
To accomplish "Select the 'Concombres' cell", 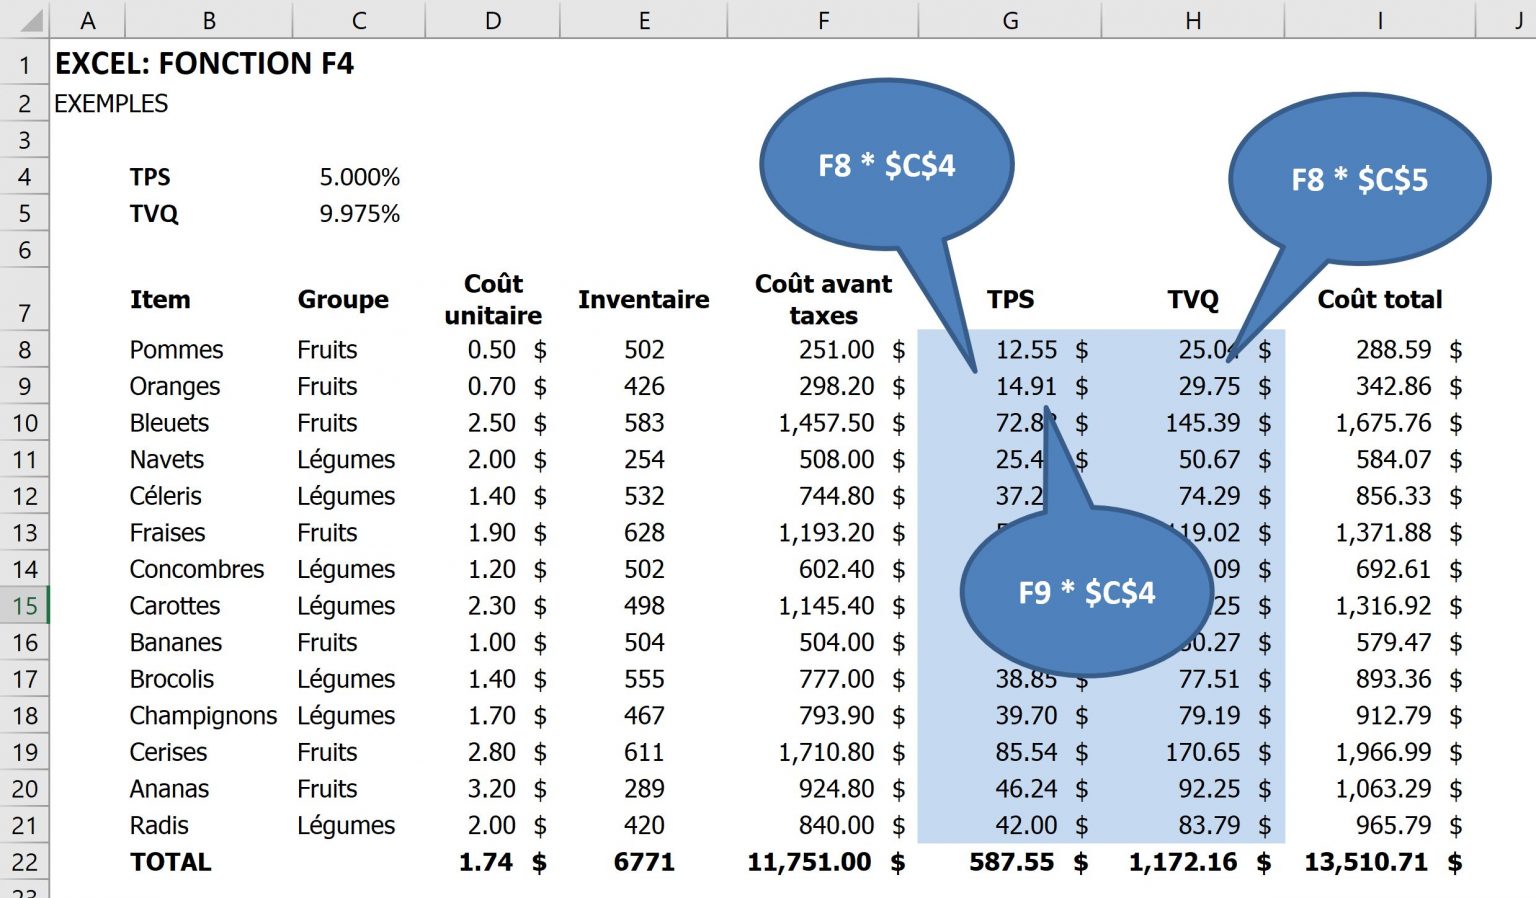I will click(209, 569).
